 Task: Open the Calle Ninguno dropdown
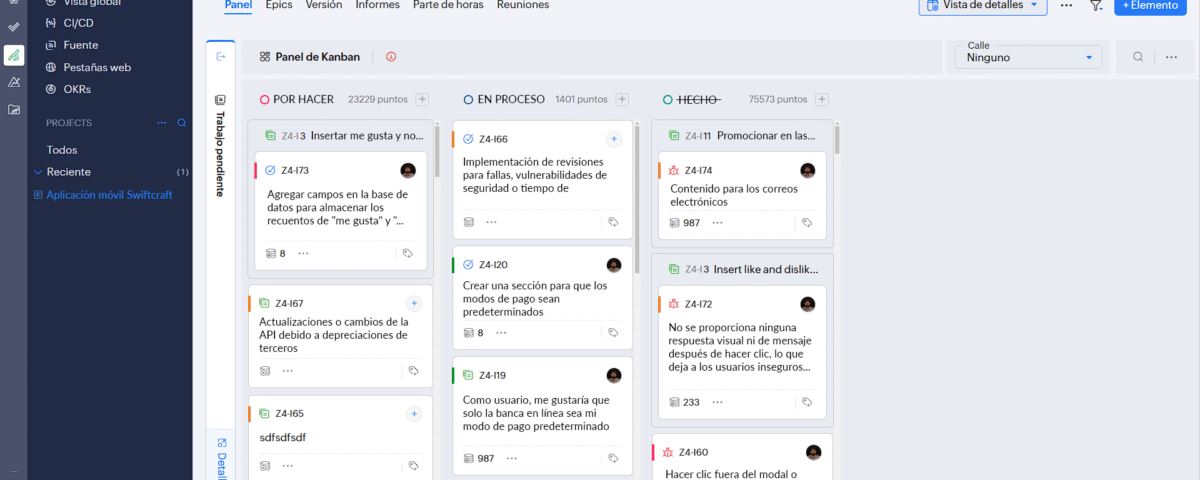coord(1029,58)
